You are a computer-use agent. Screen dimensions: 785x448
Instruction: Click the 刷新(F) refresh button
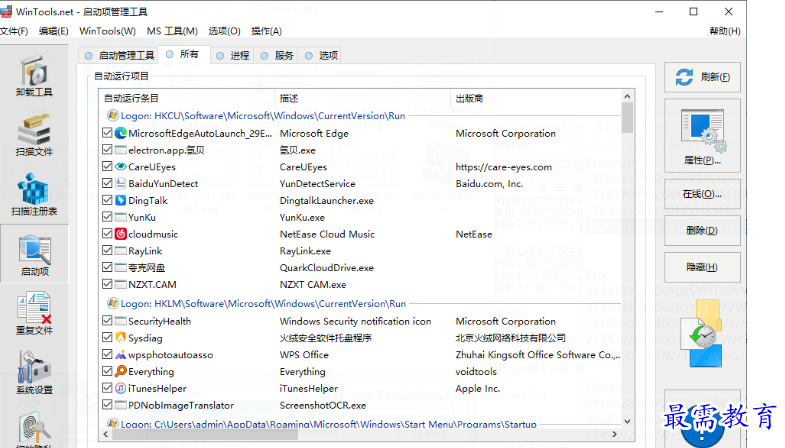[x=702, y=77]
